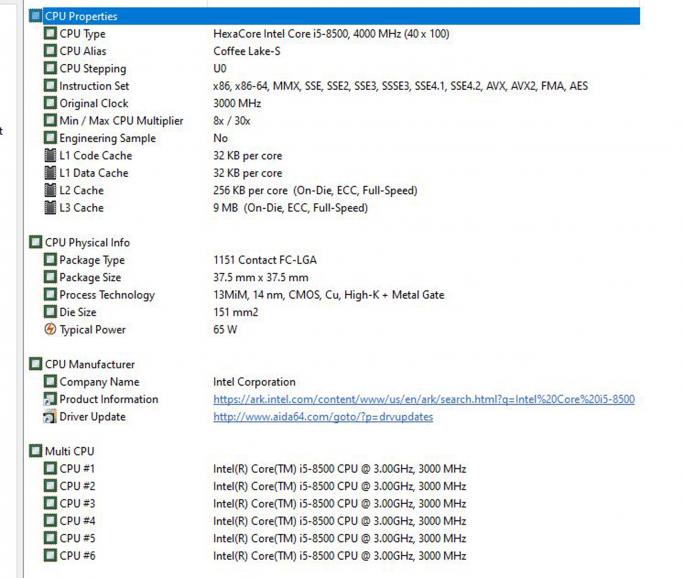Click the CPU Manufacturer heading
This screenshot has width=684, height=578.
(x=90, y=364)
